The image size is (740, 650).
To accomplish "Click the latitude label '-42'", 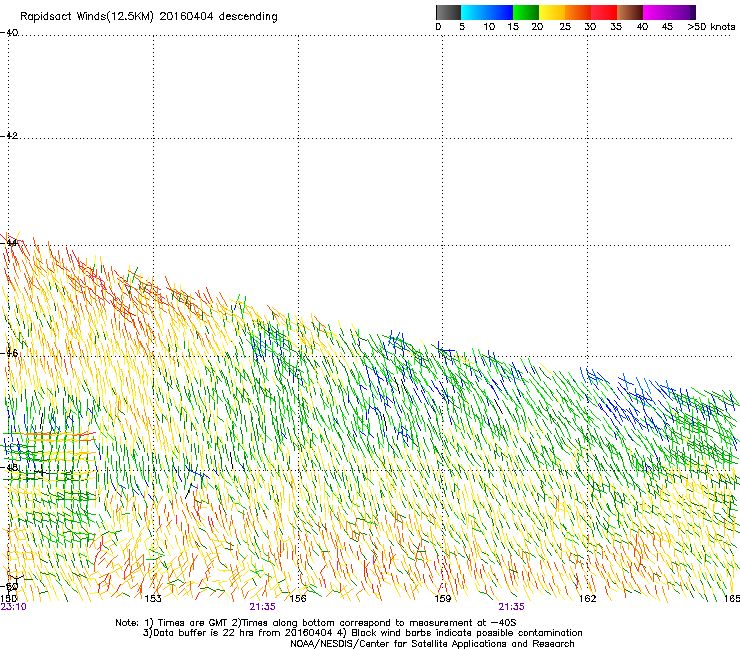I will 9,135.
